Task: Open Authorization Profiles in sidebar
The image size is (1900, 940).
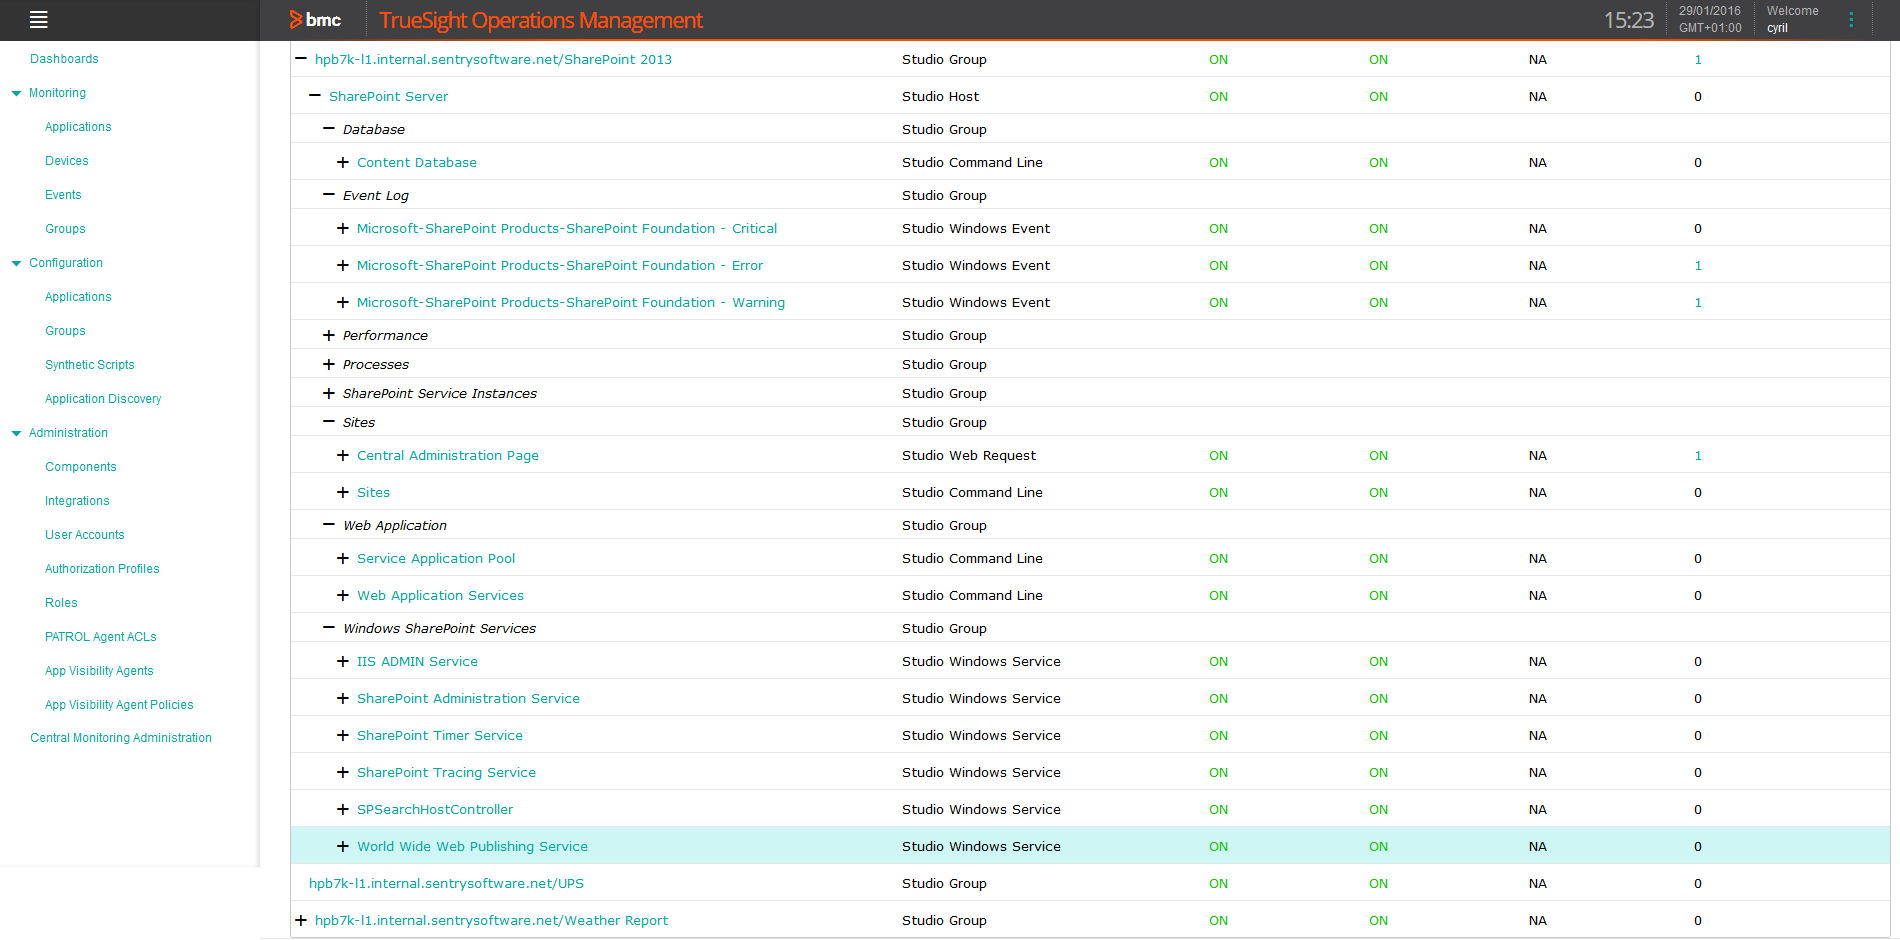Action: [102, 569]
